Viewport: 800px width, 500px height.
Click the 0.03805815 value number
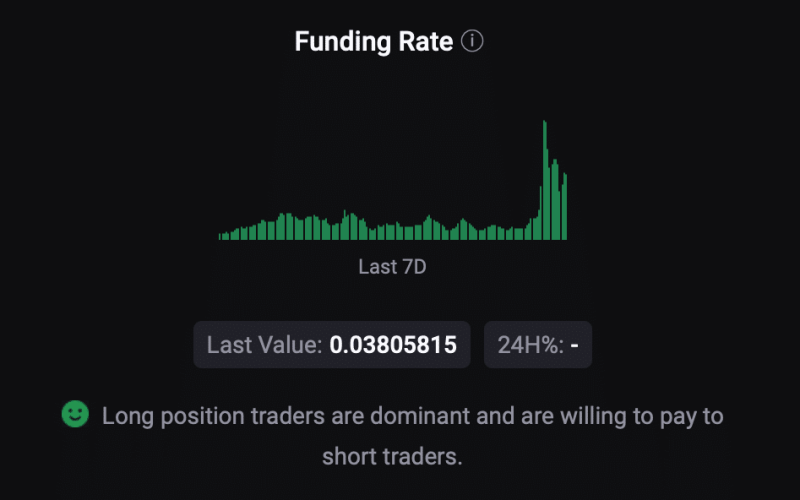[393, 345]
